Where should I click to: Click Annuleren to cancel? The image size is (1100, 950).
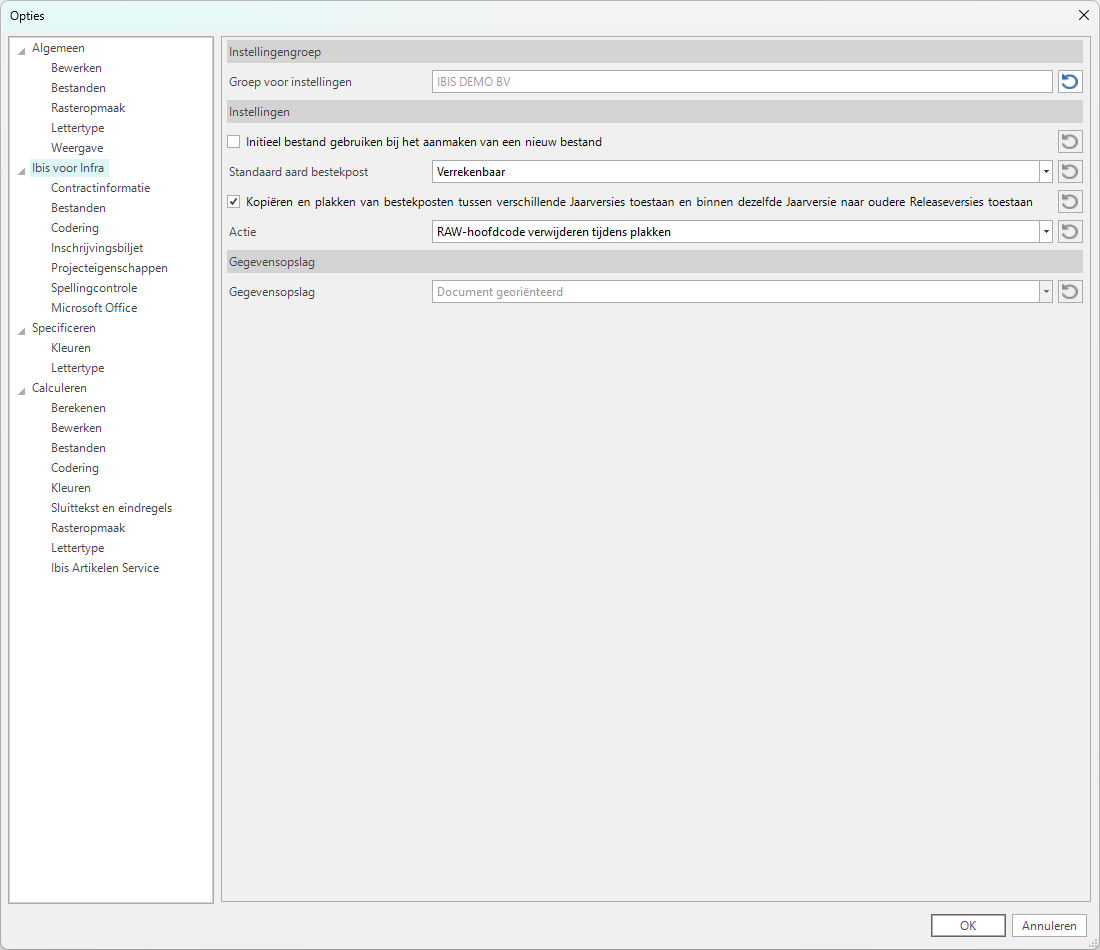[x=1049, y=926]
